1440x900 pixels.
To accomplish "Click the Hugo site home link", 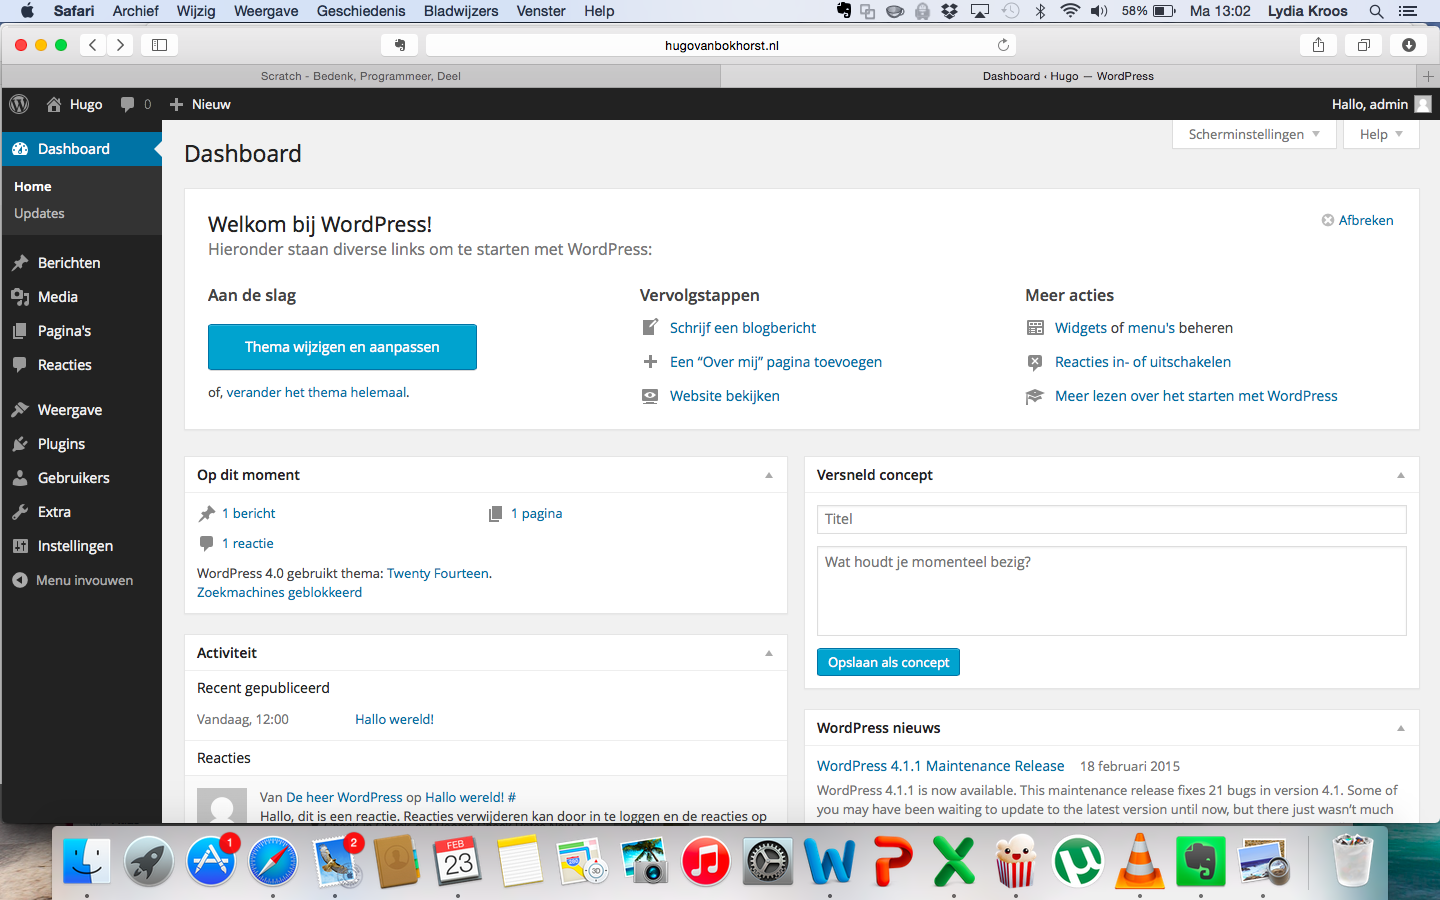I will 74,104.
